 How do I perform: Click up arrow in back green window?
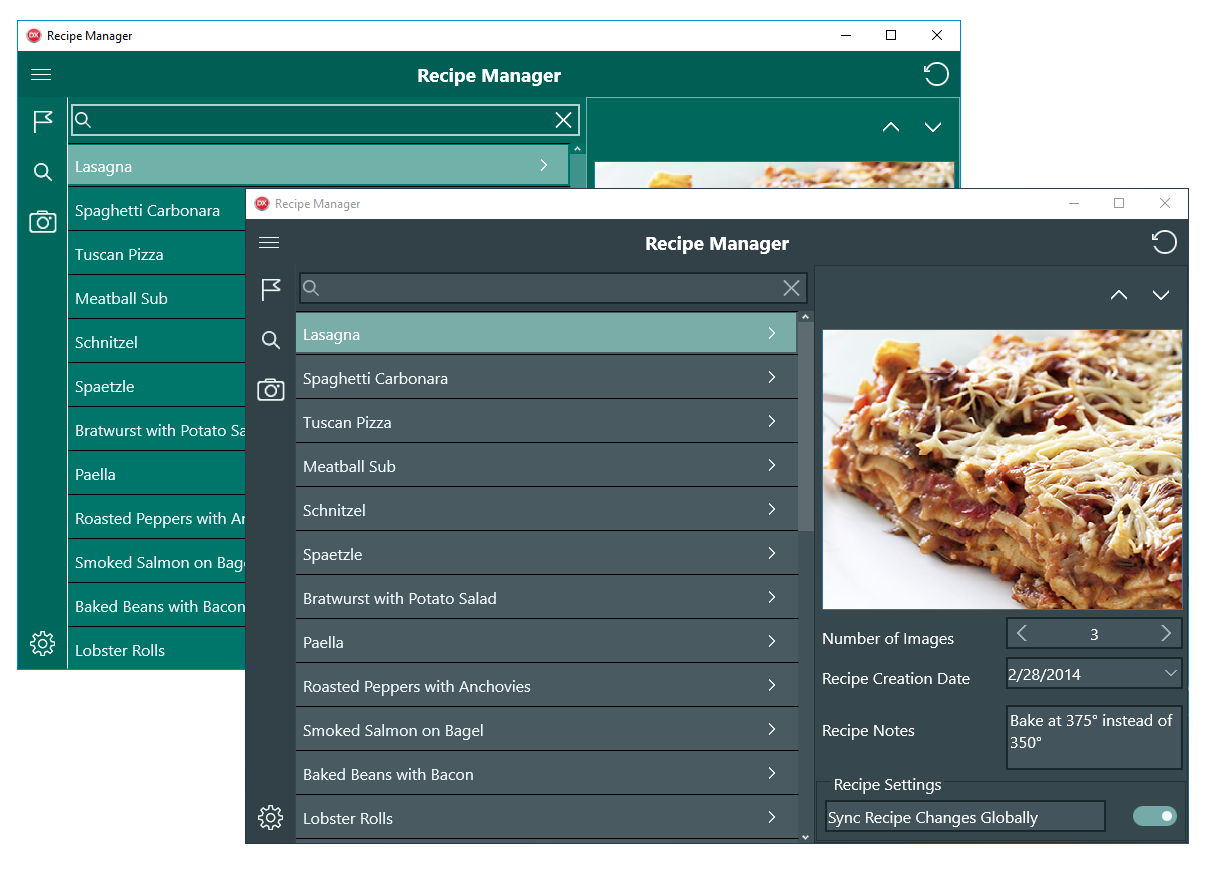click(x=891, y=127)
